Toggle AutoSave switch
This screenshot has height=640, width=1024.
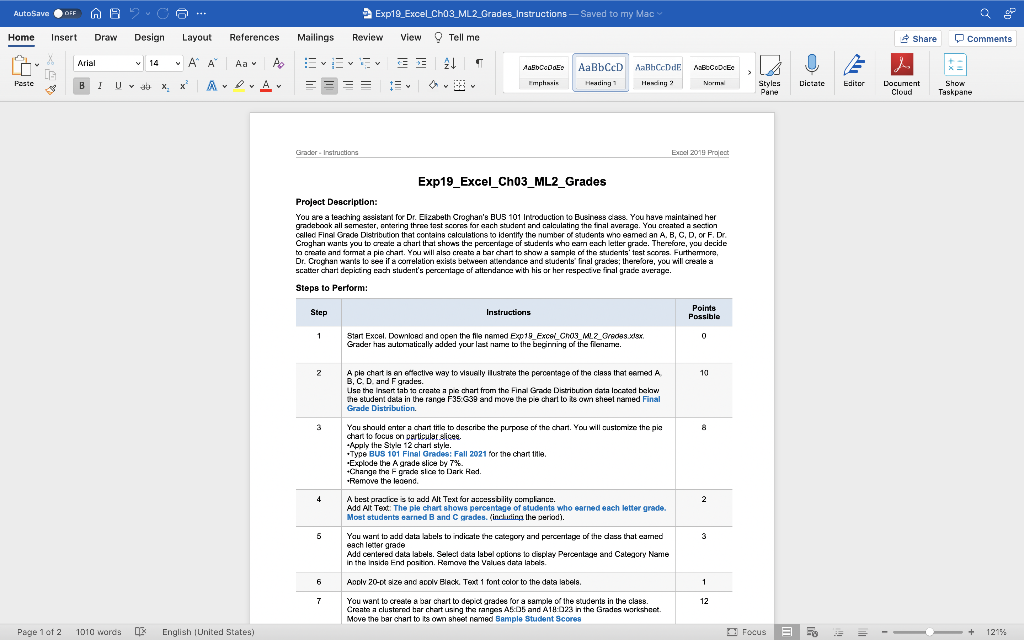tap(67, 13)
